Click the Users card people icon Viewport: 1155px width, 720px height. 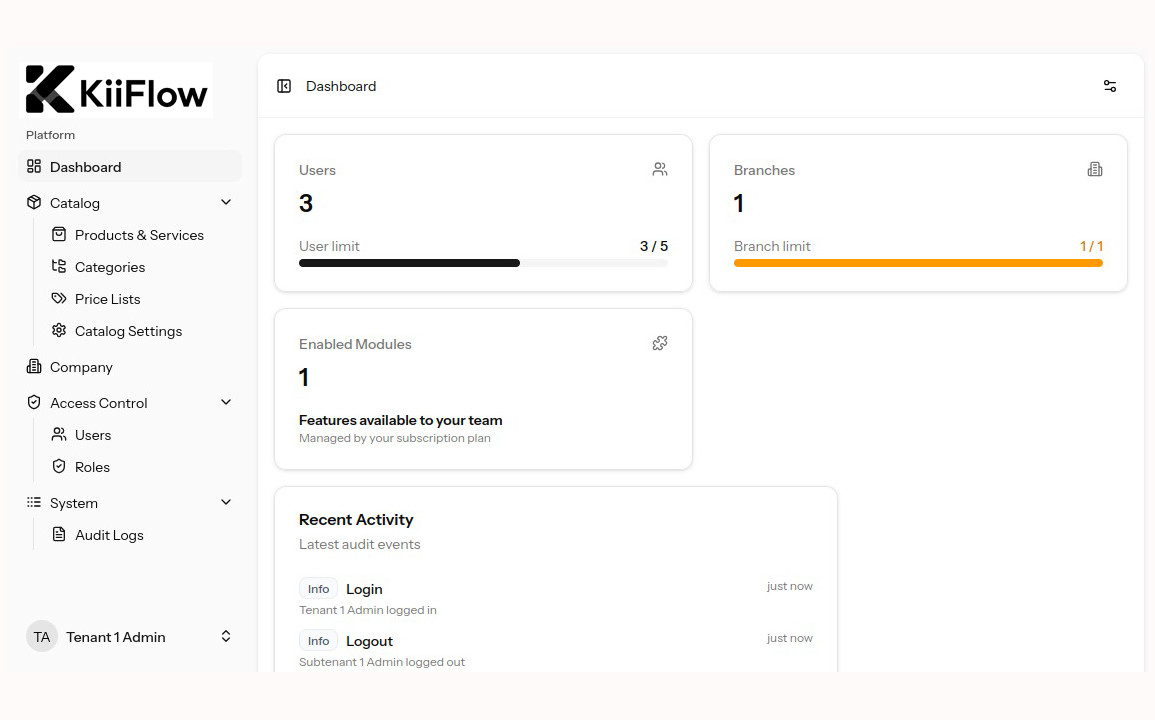pos(660,169)
